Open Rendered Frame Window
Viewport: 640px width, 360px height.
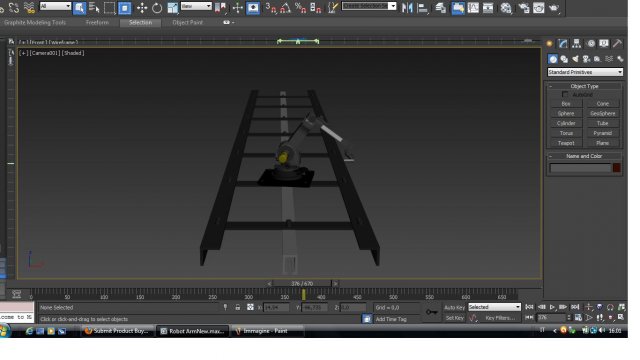click(x=538, y=8)
